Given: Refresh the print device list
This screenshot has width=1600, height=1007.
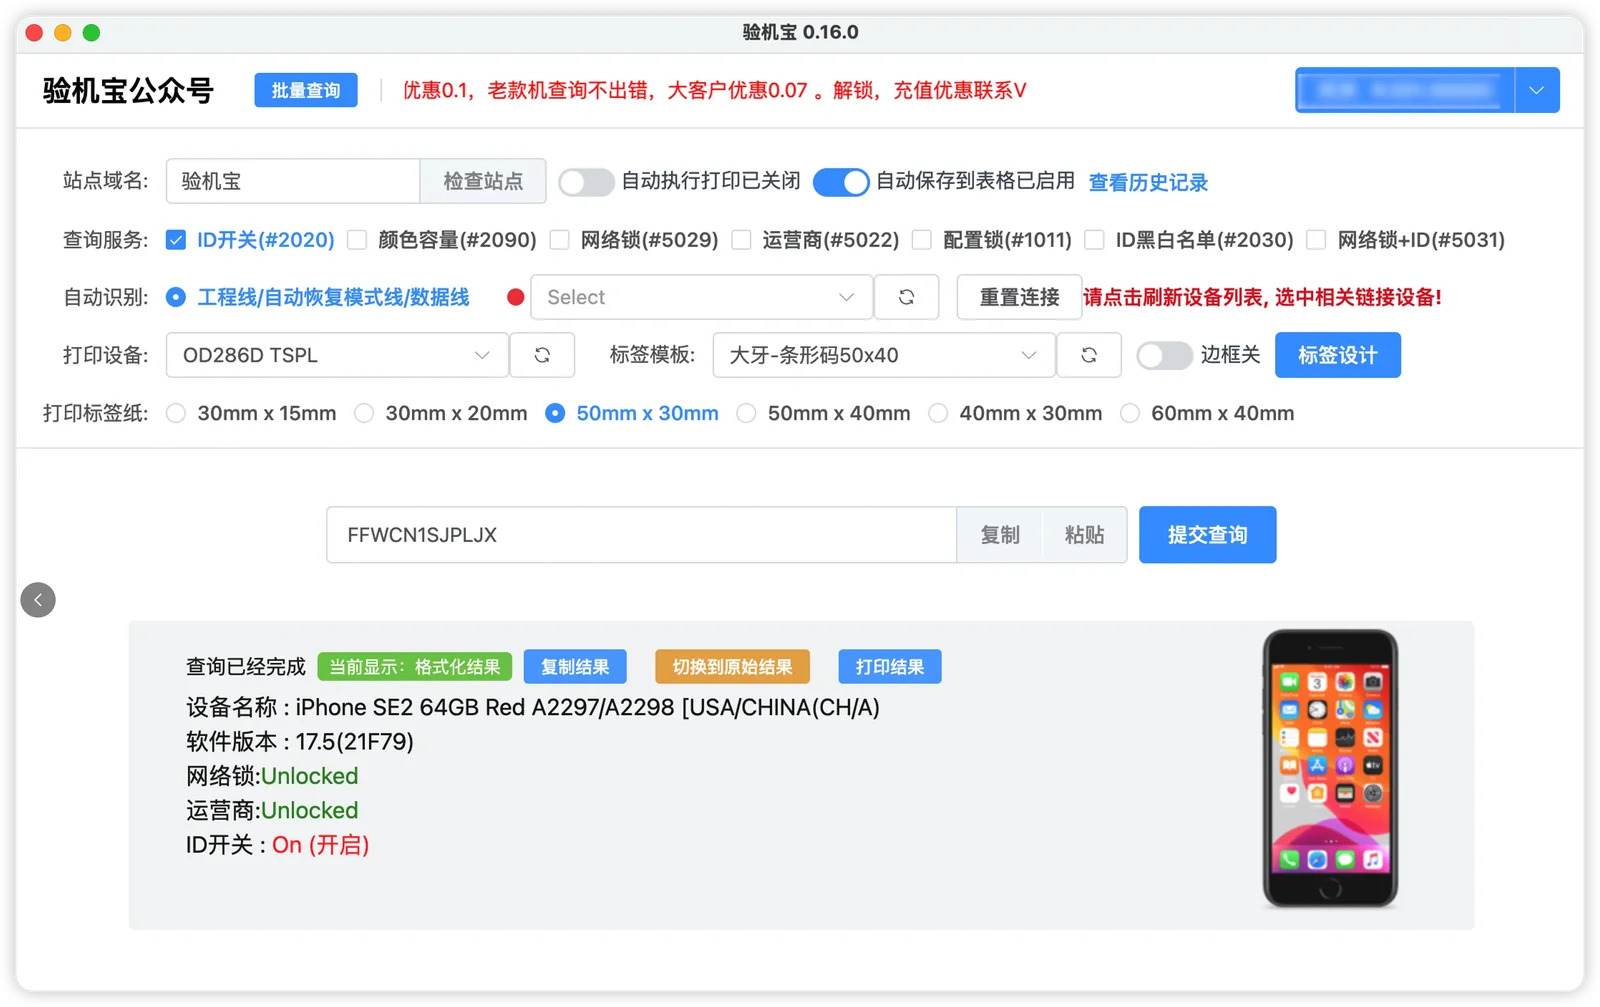Looking at the screenshot, I should 542,355.
